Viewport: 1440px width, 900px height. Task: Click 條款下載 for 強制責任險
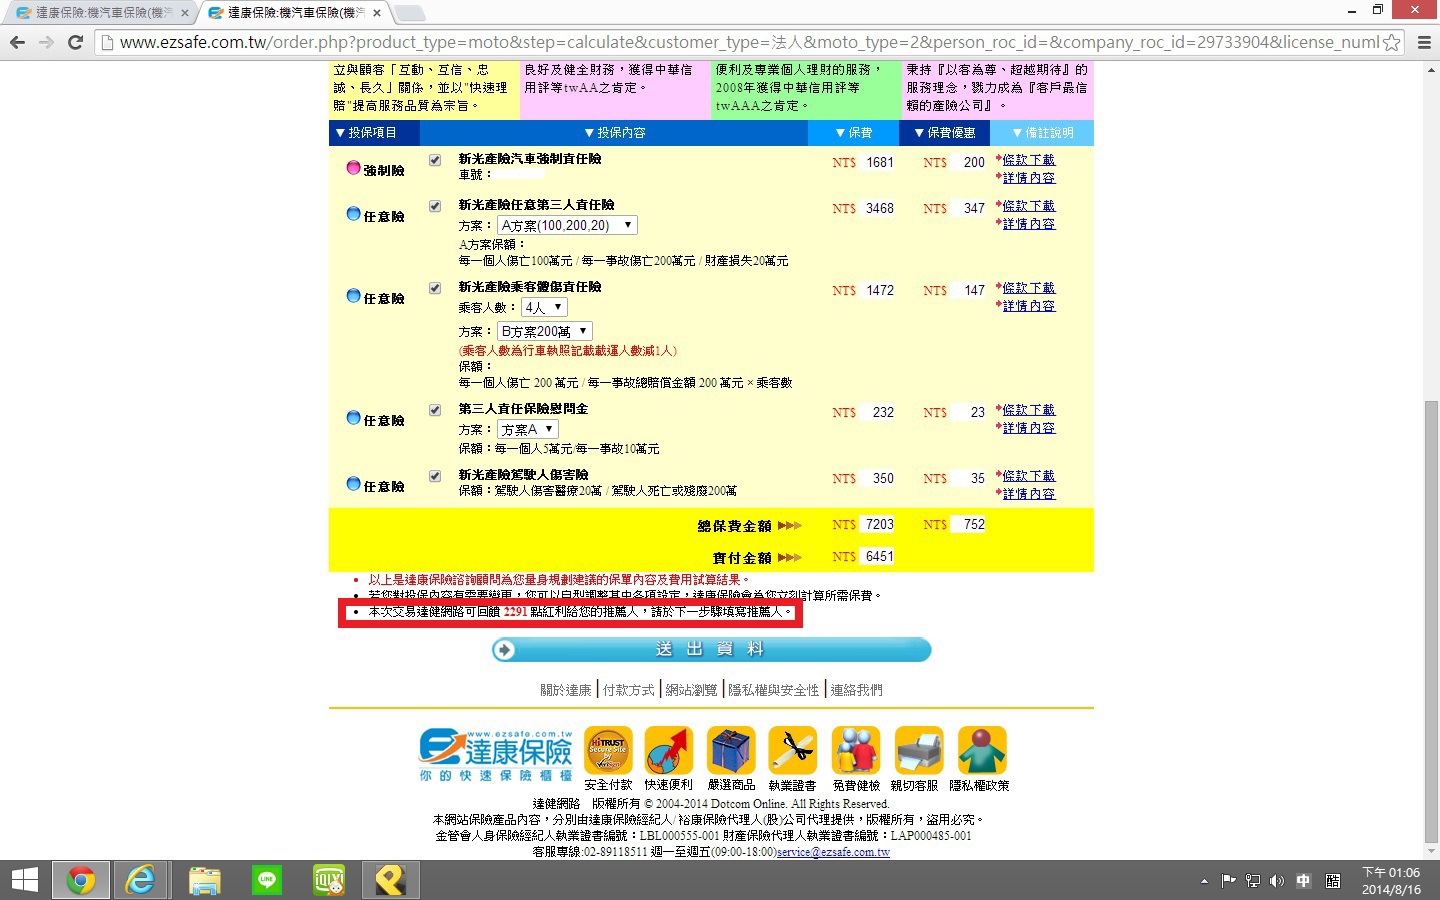click(x=1029, y=160)
